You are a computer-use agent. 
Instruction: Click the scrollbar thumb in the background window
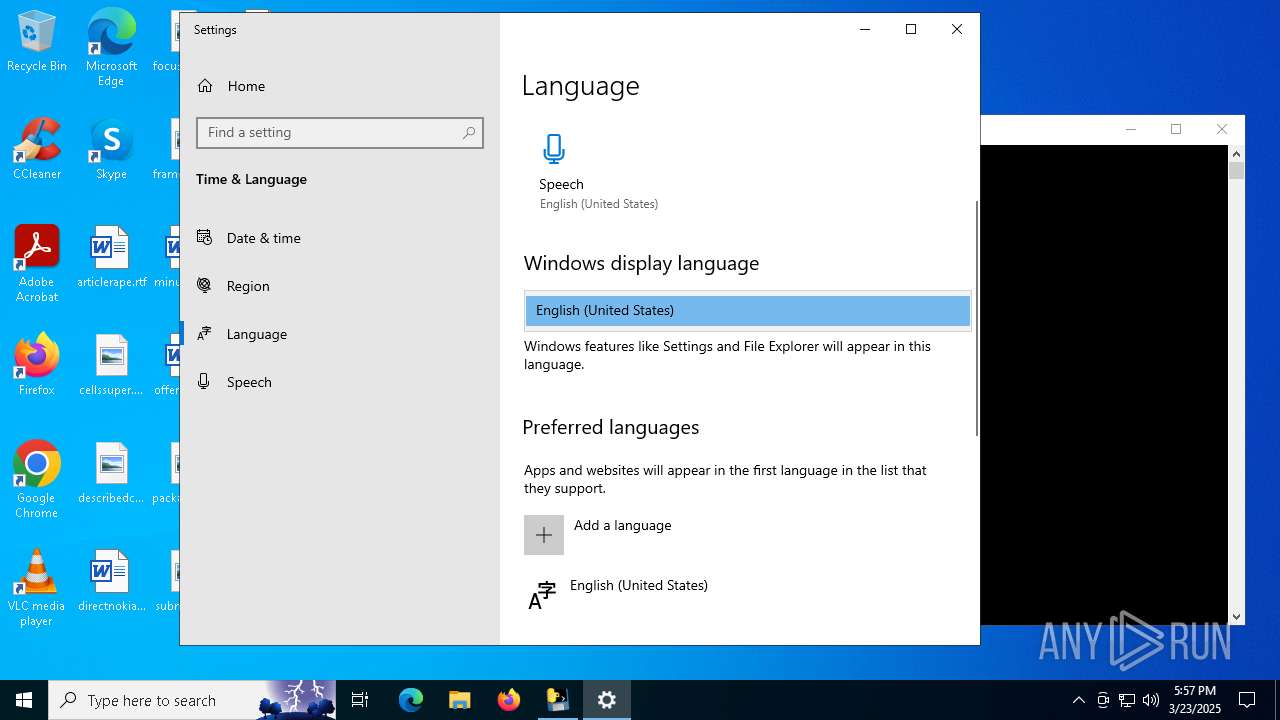click(1237, 171)
